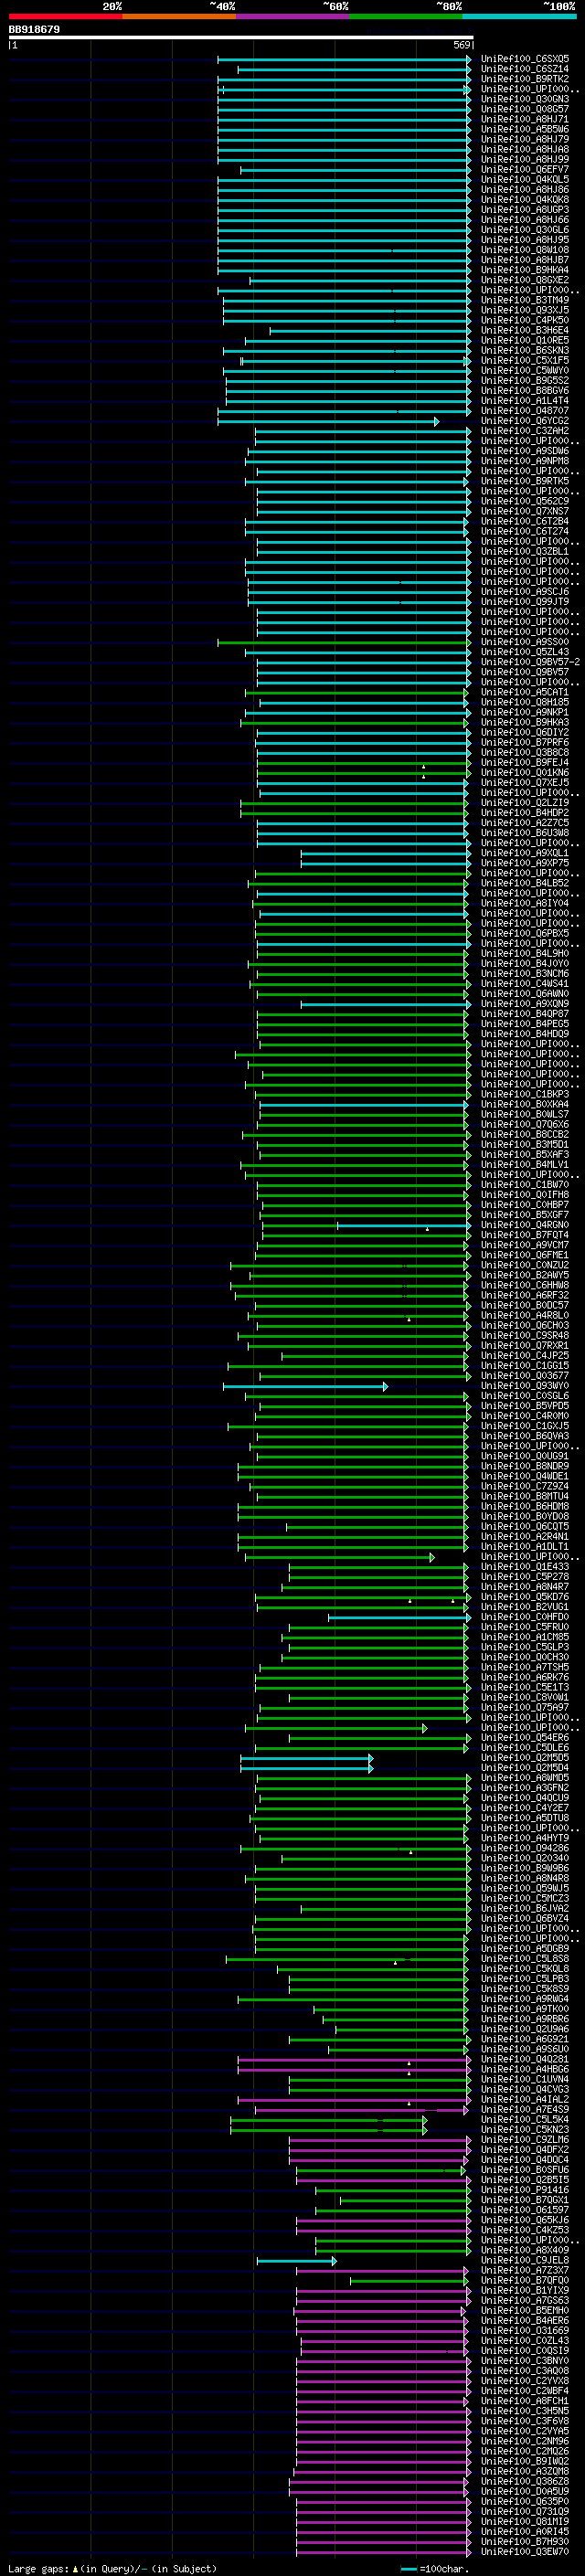Click the white query sequence bar
Viewport: 585px width, 2576px height.
point(240,38)
